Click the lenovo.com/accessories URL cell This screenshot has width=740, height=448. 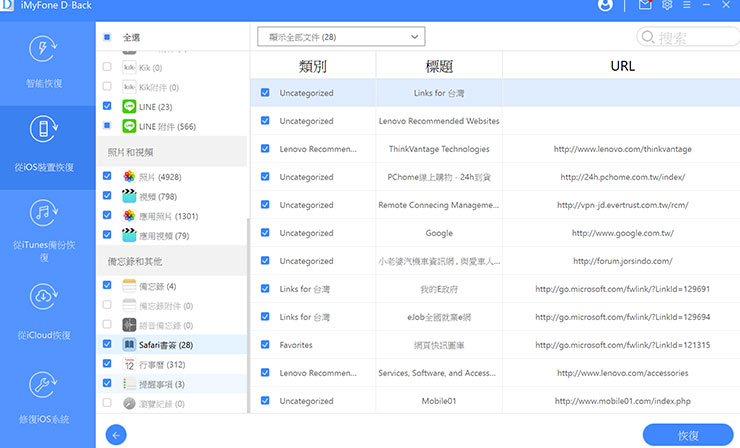click(x=622, y=372)
